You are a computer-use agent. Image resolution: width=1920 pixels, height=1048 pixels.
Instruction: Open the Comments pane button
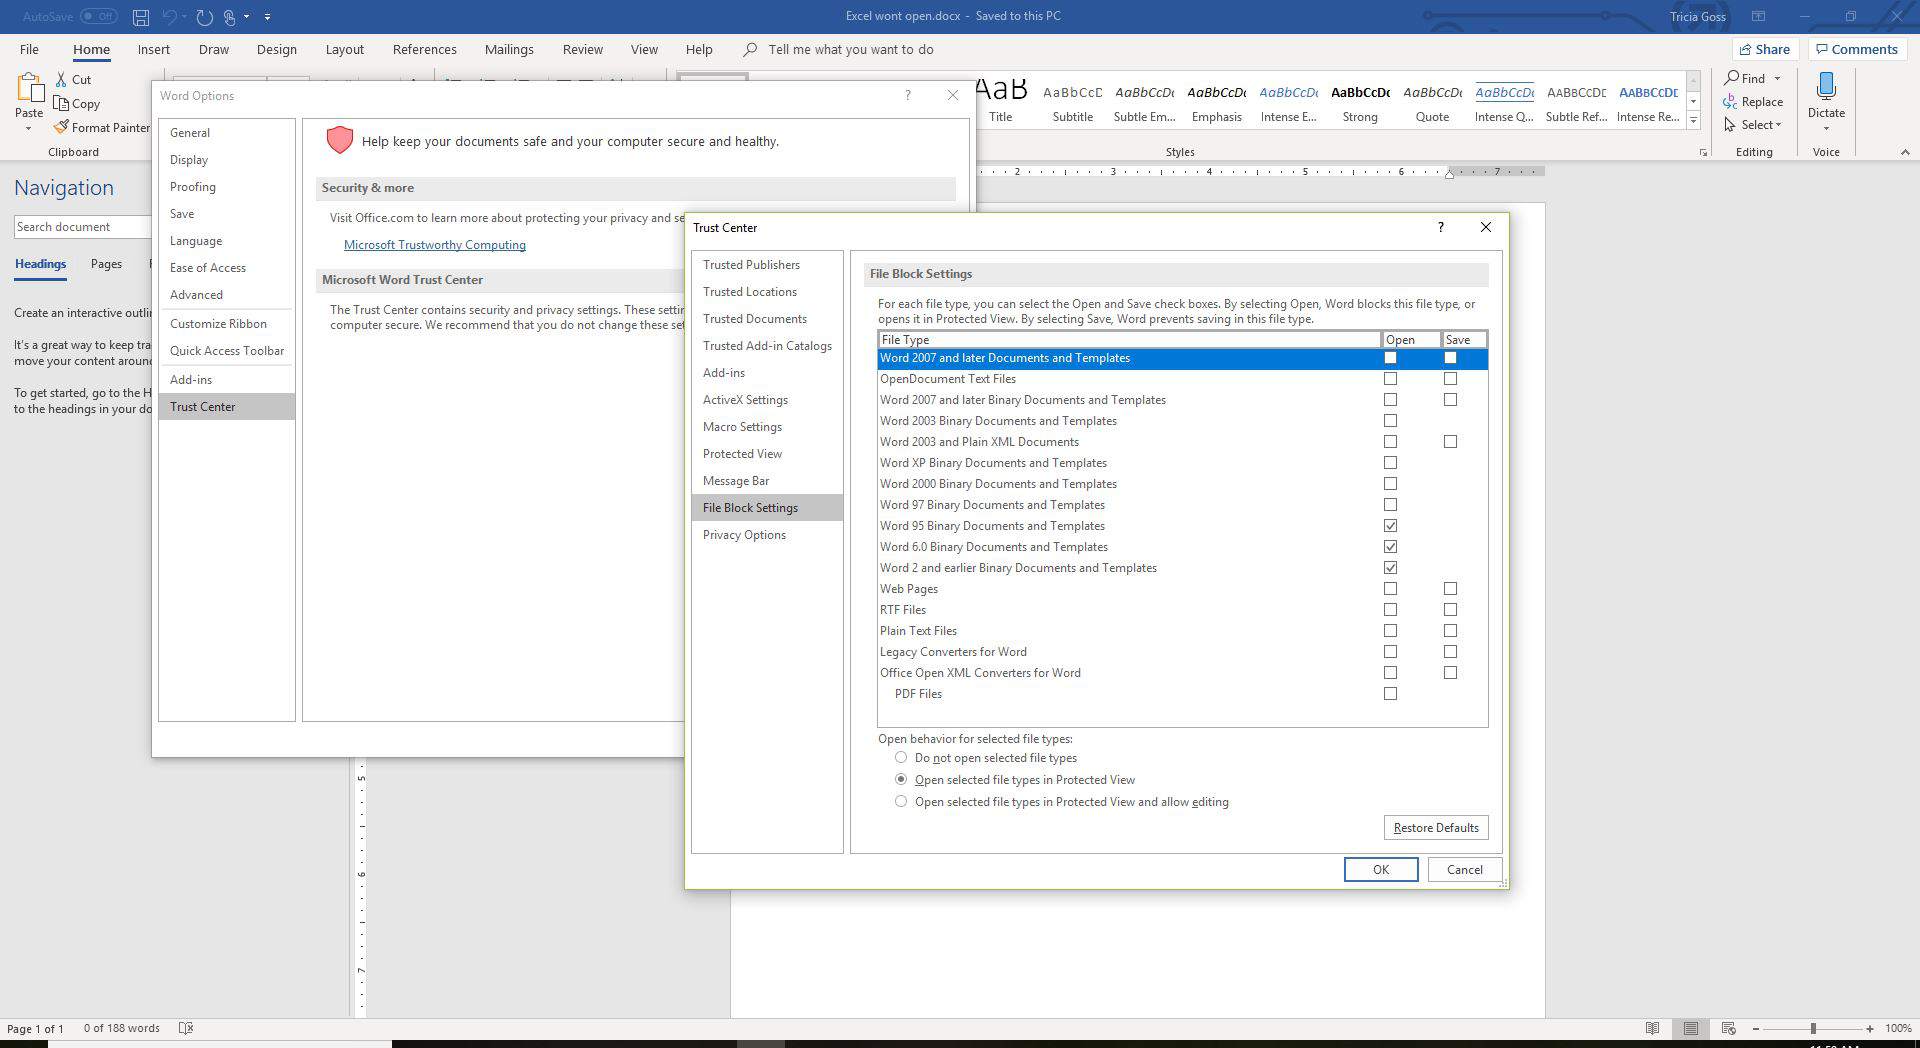tap(1857, 49)
